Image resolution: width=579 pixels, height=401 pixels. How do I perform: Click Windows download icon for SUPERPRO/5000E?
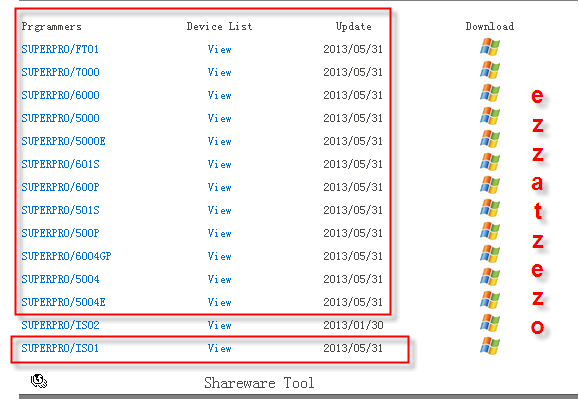(x=490, y=139)
